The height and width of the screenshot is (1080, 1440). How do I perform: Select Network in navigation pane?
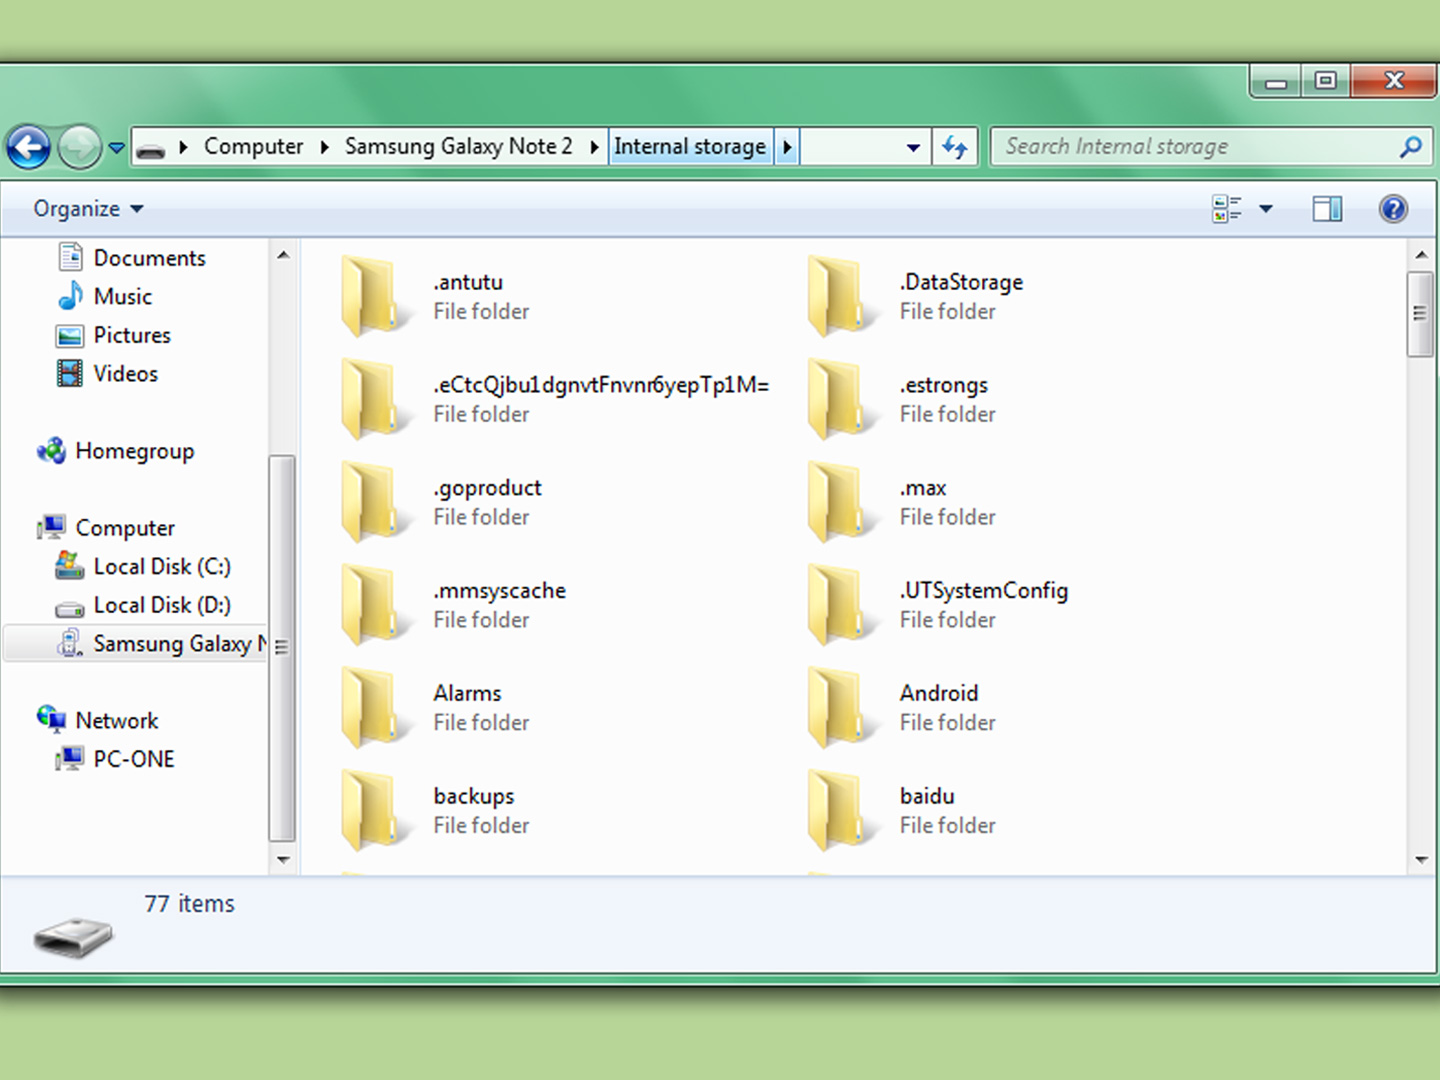[x=117, y=721]
